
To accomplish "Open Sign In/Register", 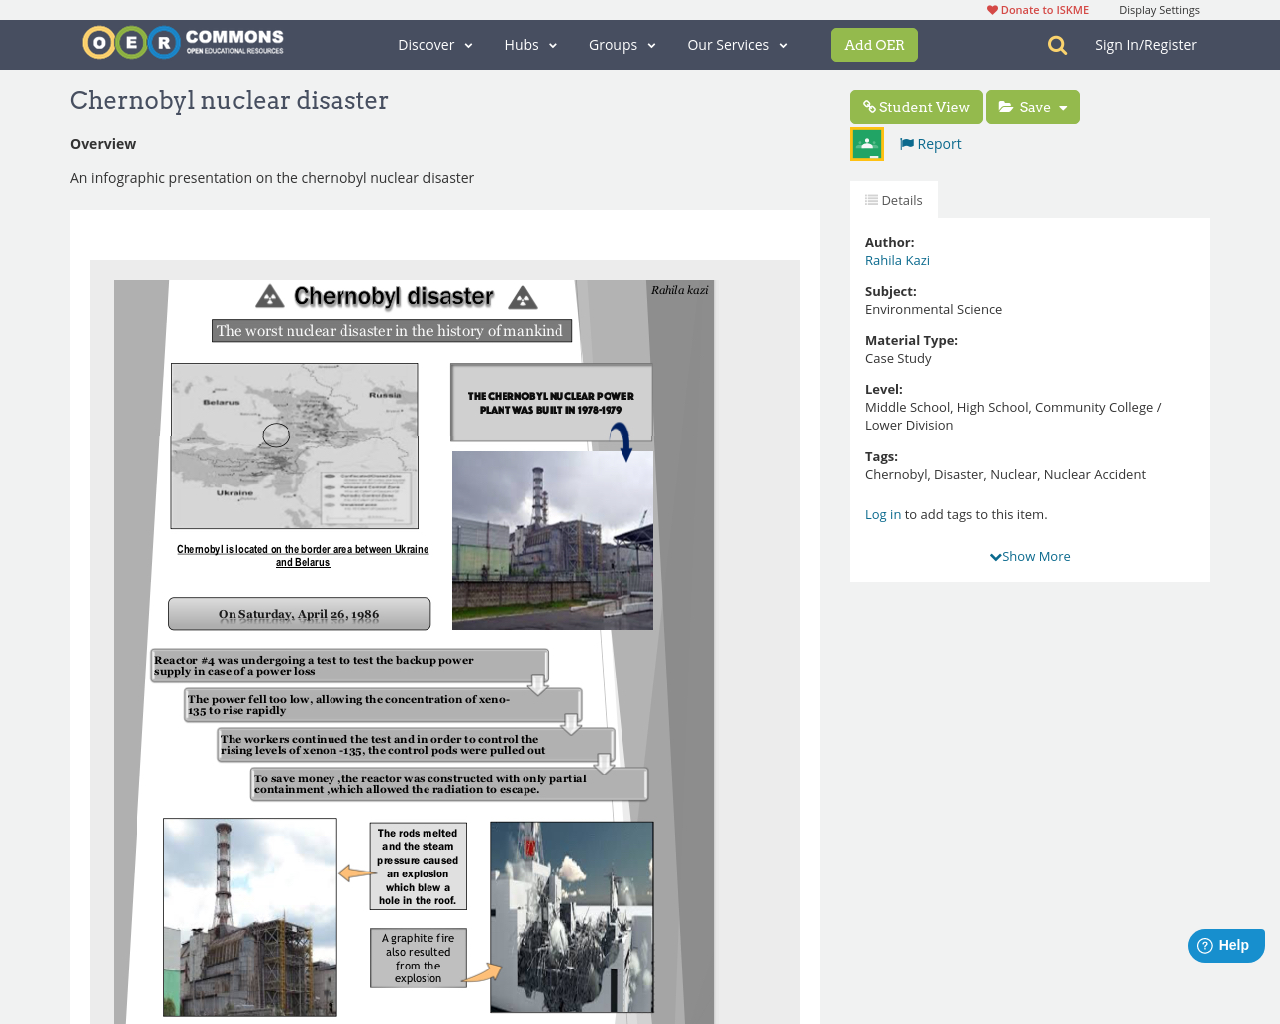I will [x=1146, y=45].
